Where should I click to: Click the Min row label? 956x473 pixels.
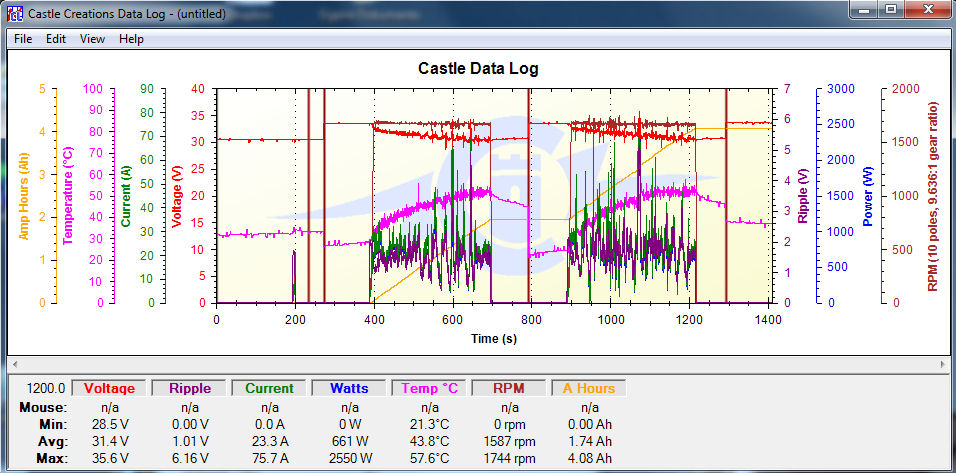click(x=54, y=424)
